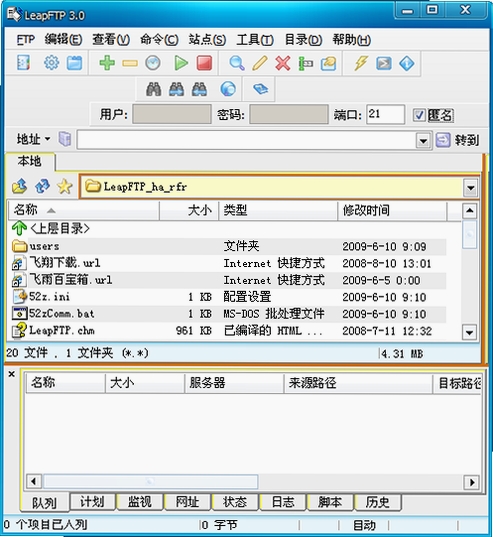Click the red X delete icon

283,63
